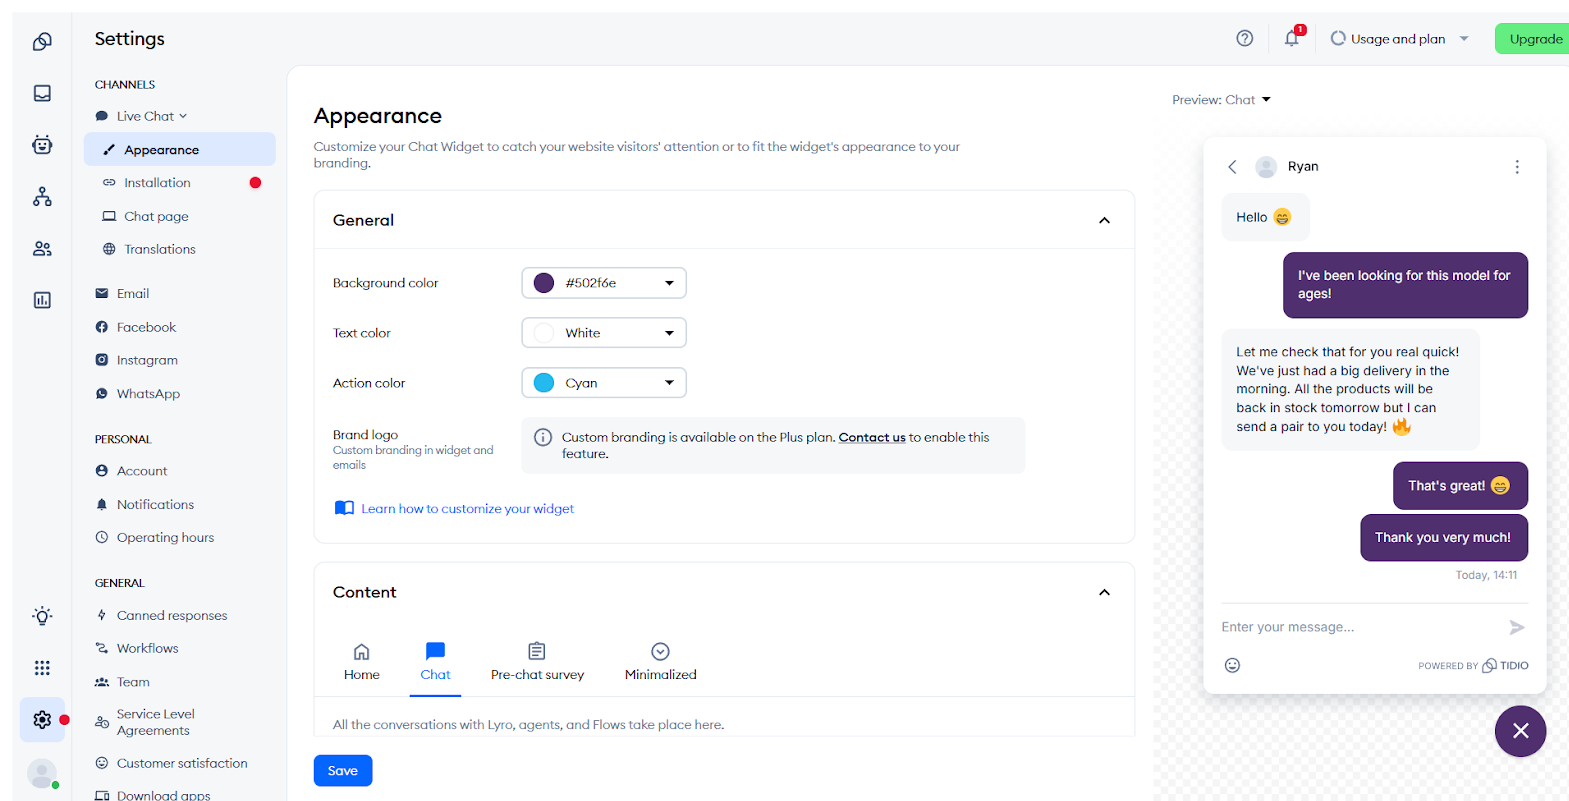Click the notifications bell icon

click(1291, 39)
